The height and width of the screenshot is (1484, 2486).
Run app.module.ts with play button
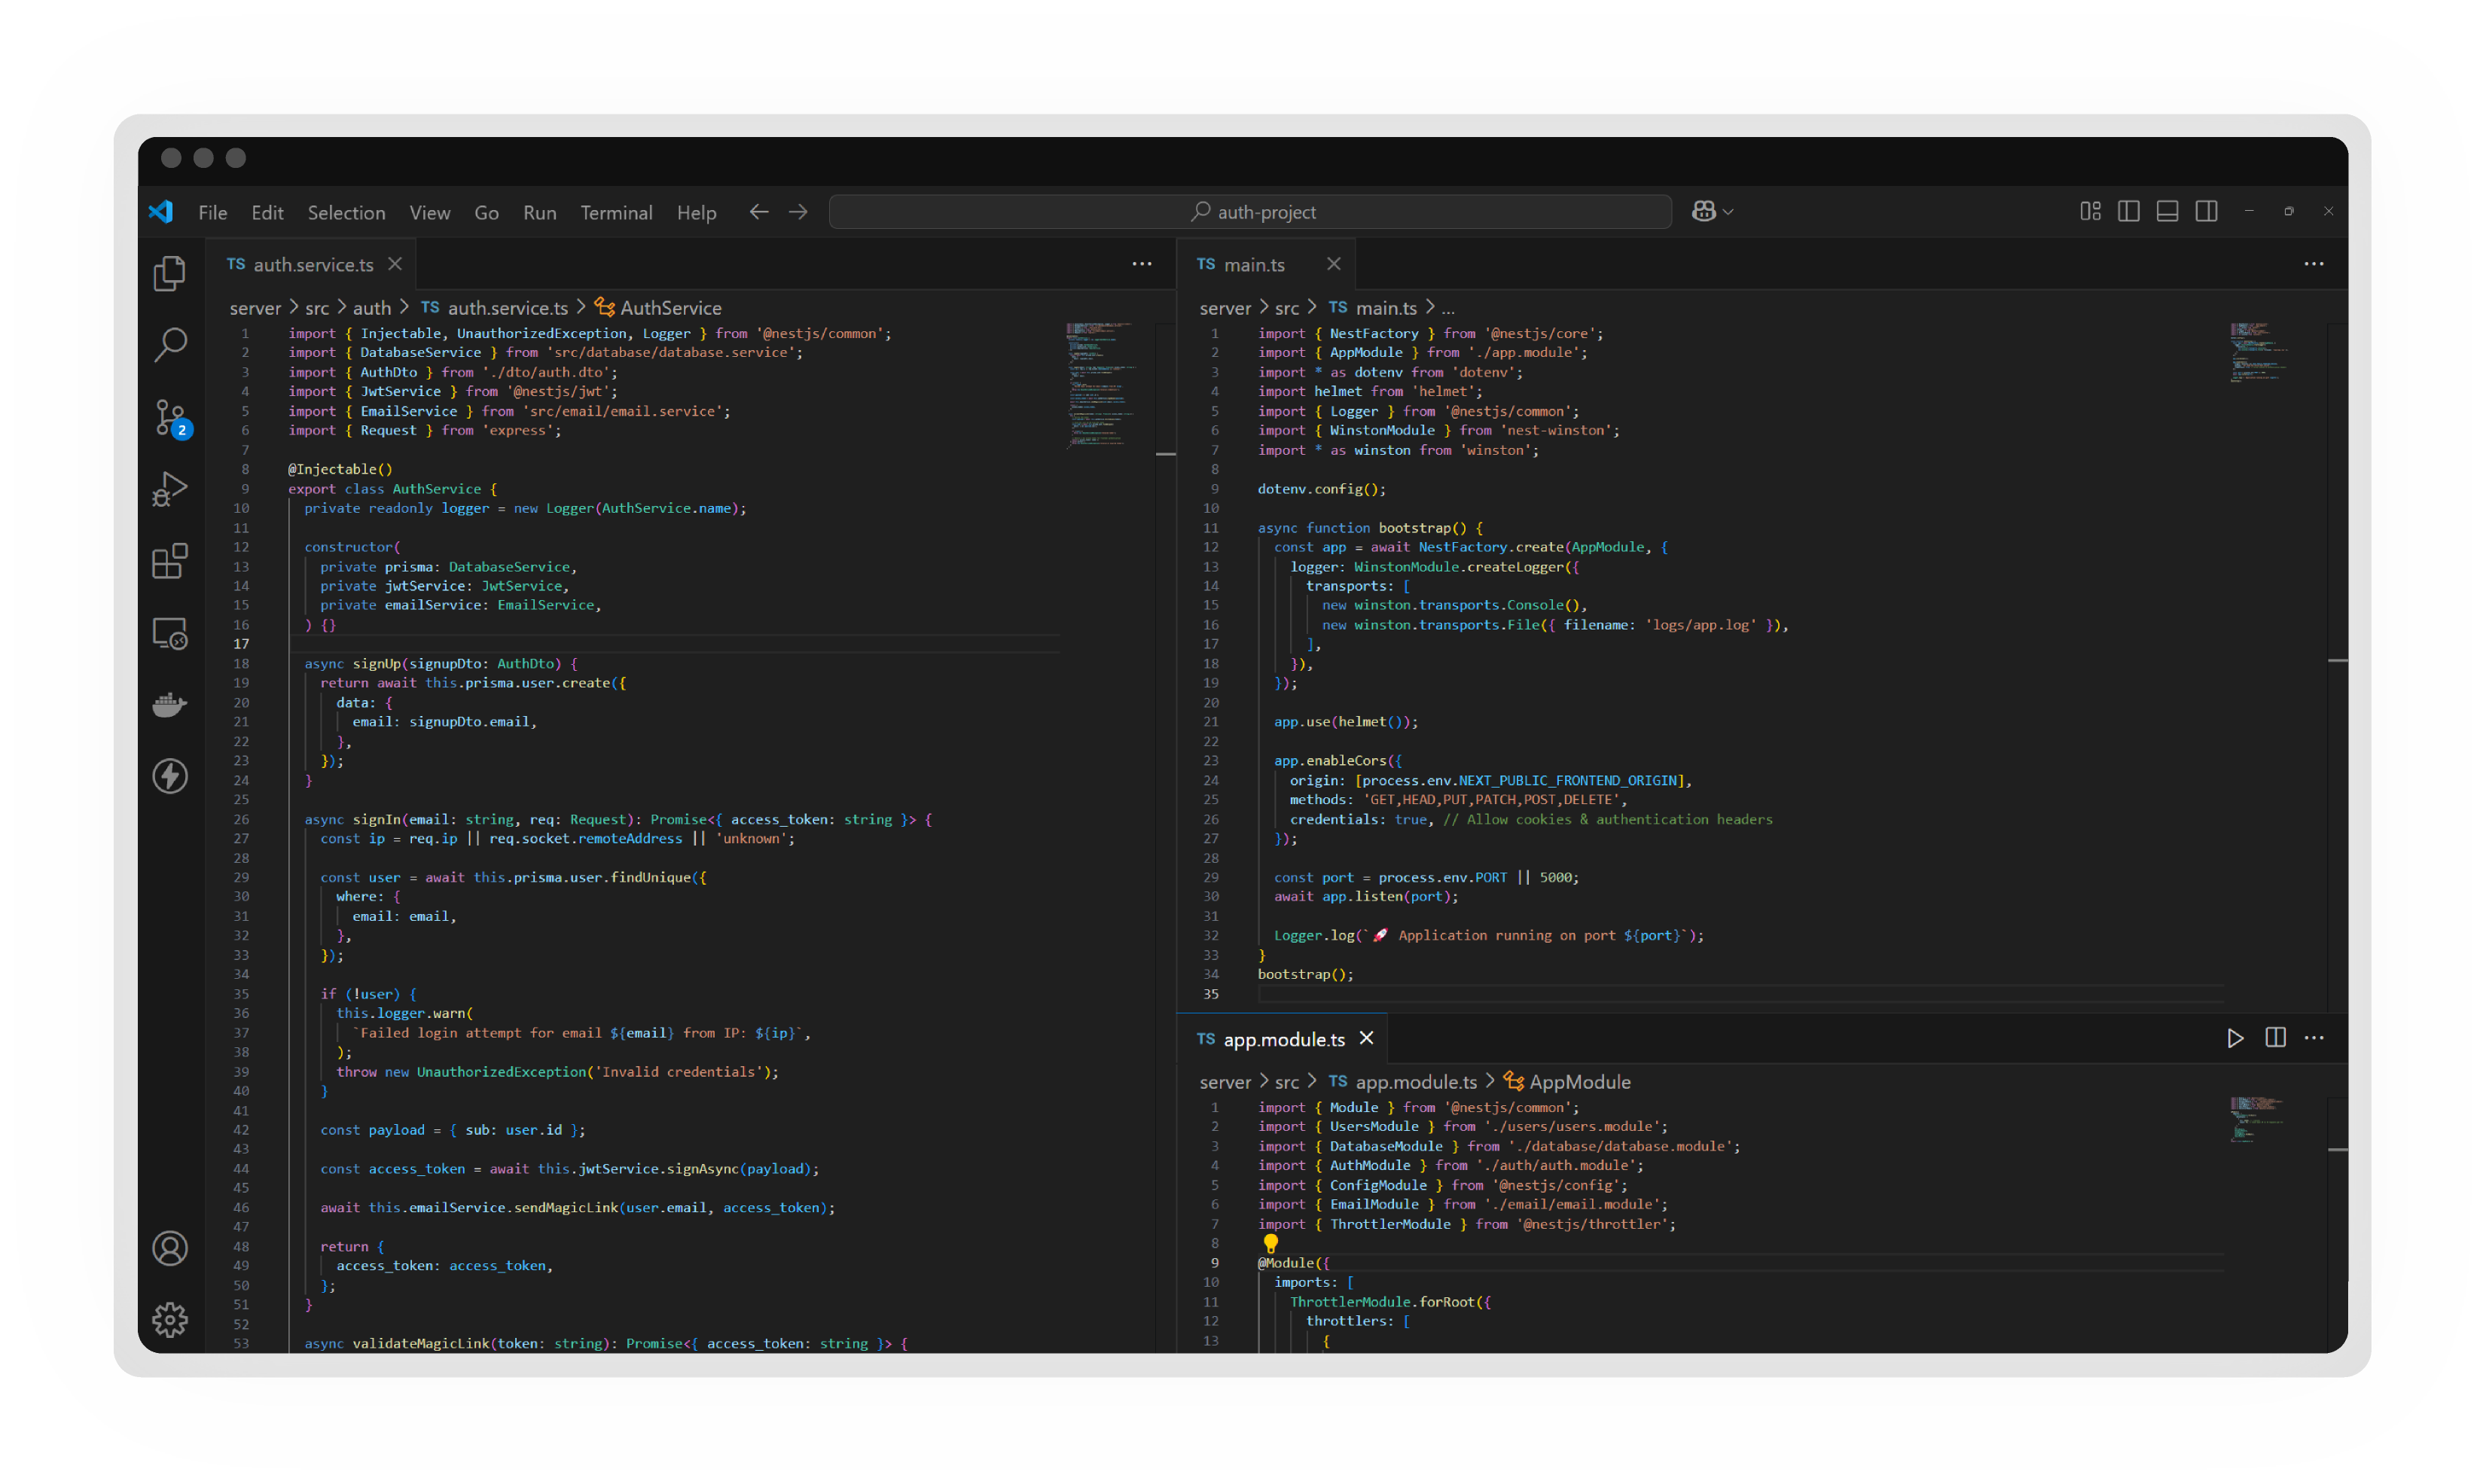tap(2235, 1038)
